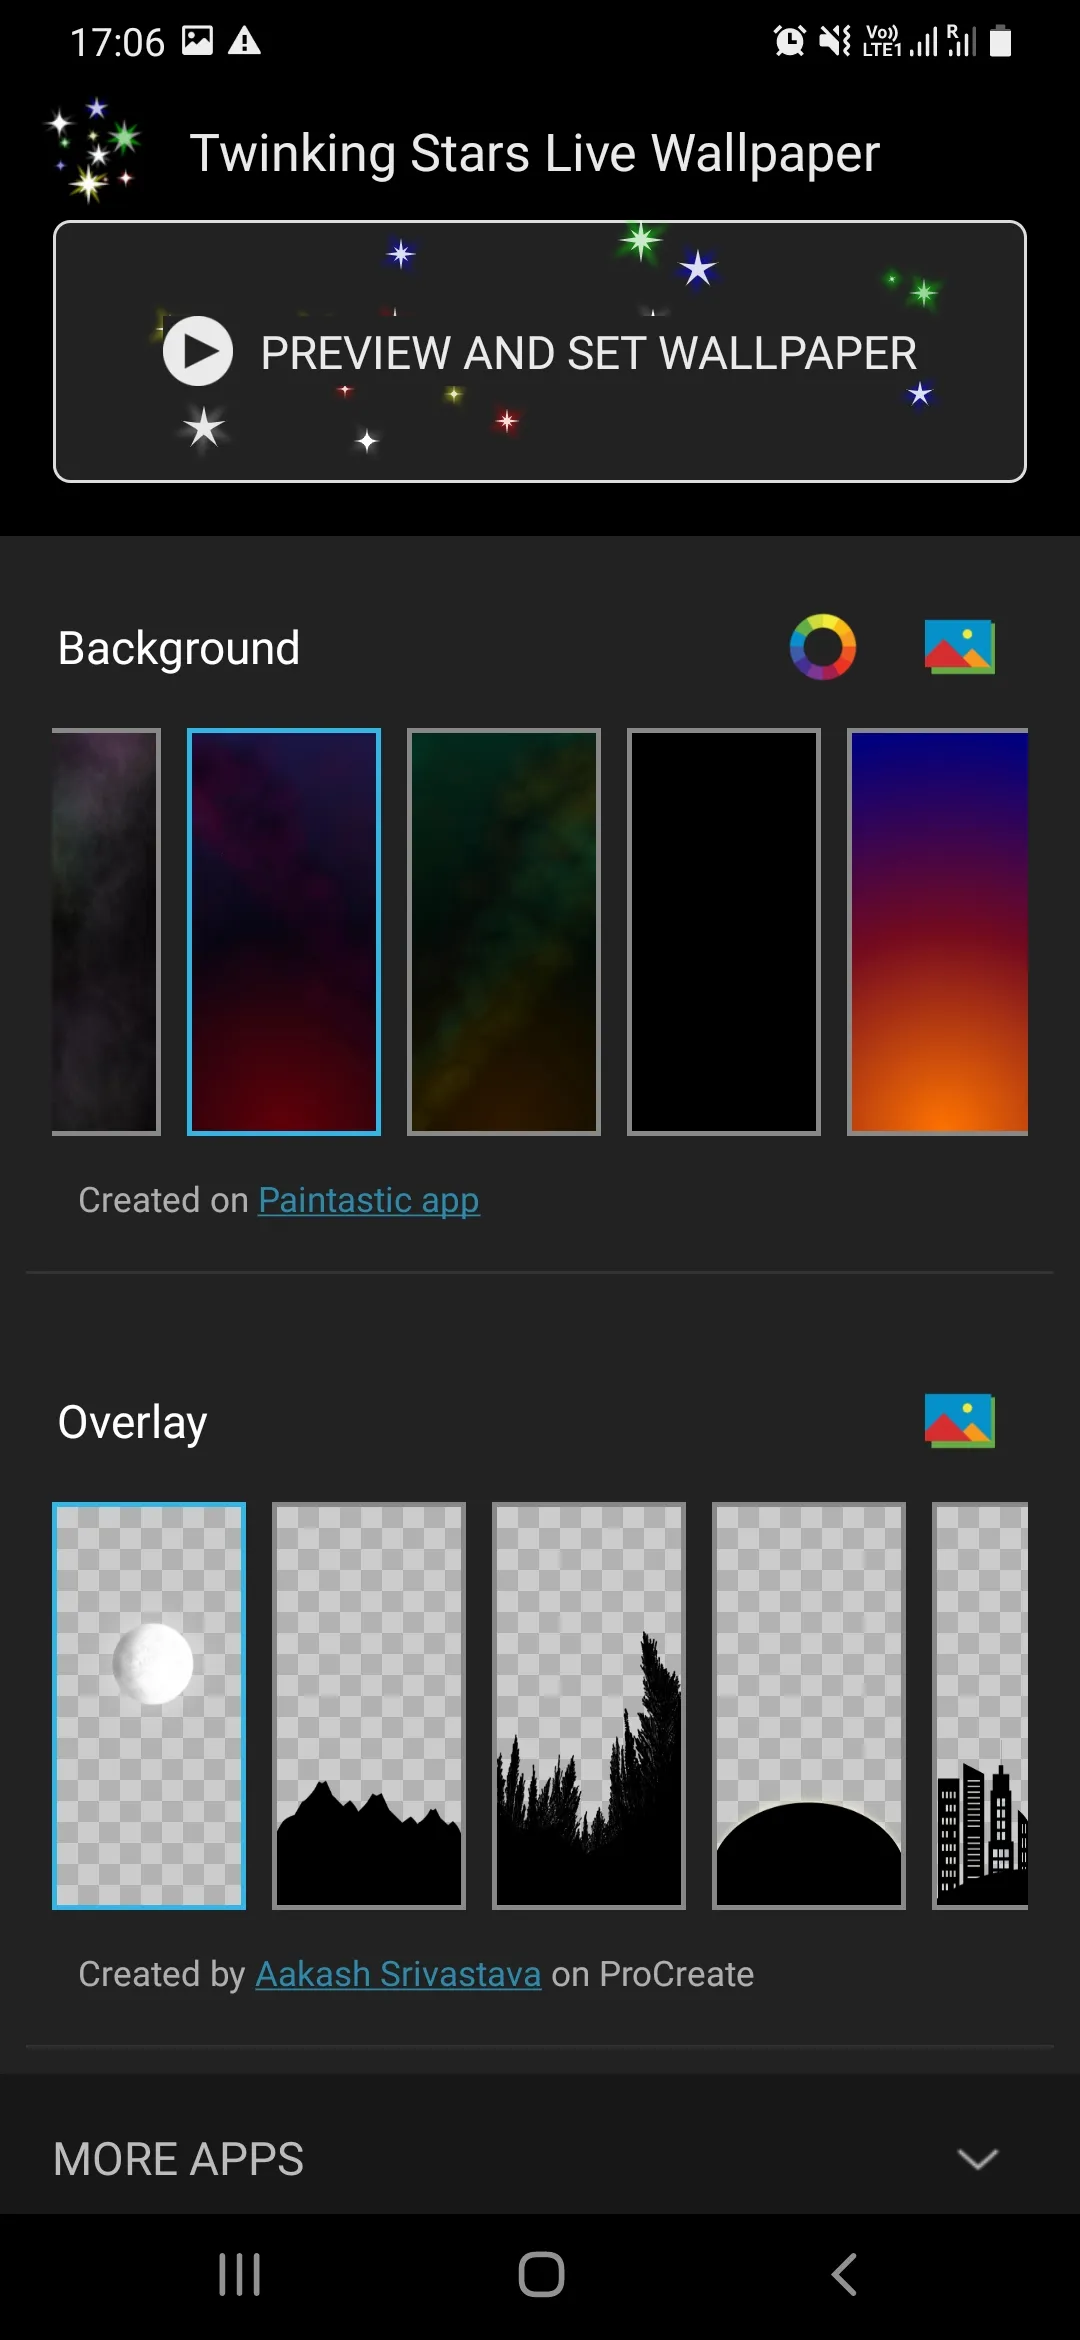Tap the app title Twinking Stars Live Wallpaper
This screenshot has width=1080, height=2340.
(x=535, y=154)
